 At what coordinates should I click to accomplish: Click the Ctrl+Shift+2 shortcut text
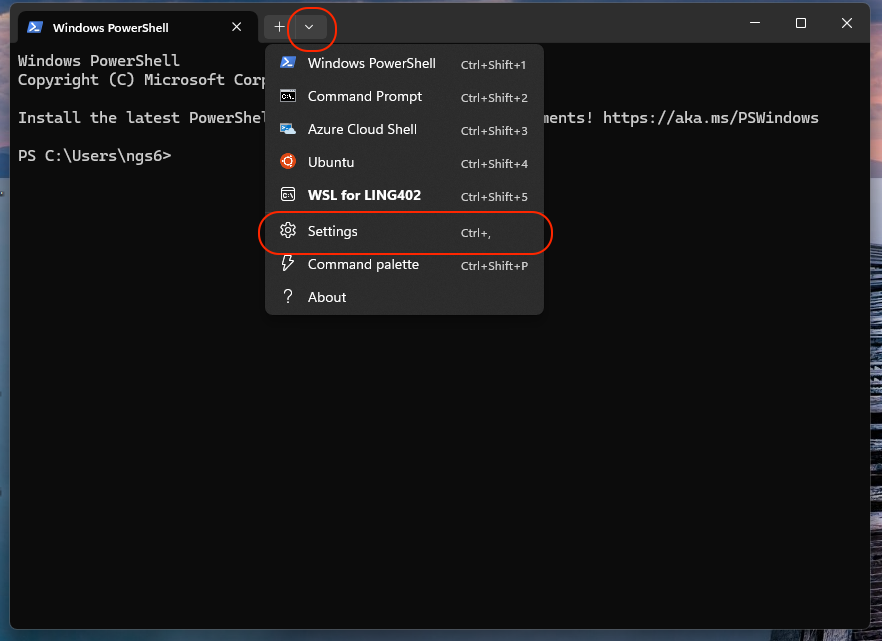[x=494, y=98]
